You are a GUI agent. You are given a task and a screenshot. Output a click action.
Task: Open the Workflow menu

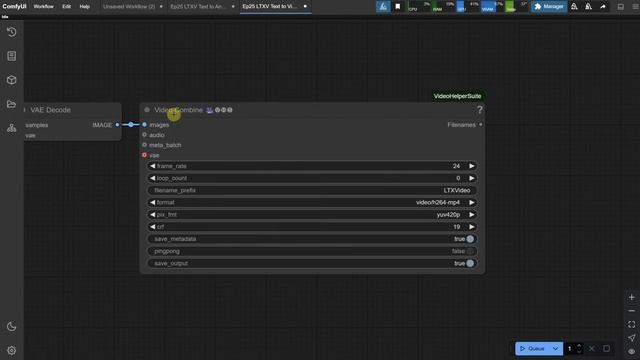tap(43, 7)
